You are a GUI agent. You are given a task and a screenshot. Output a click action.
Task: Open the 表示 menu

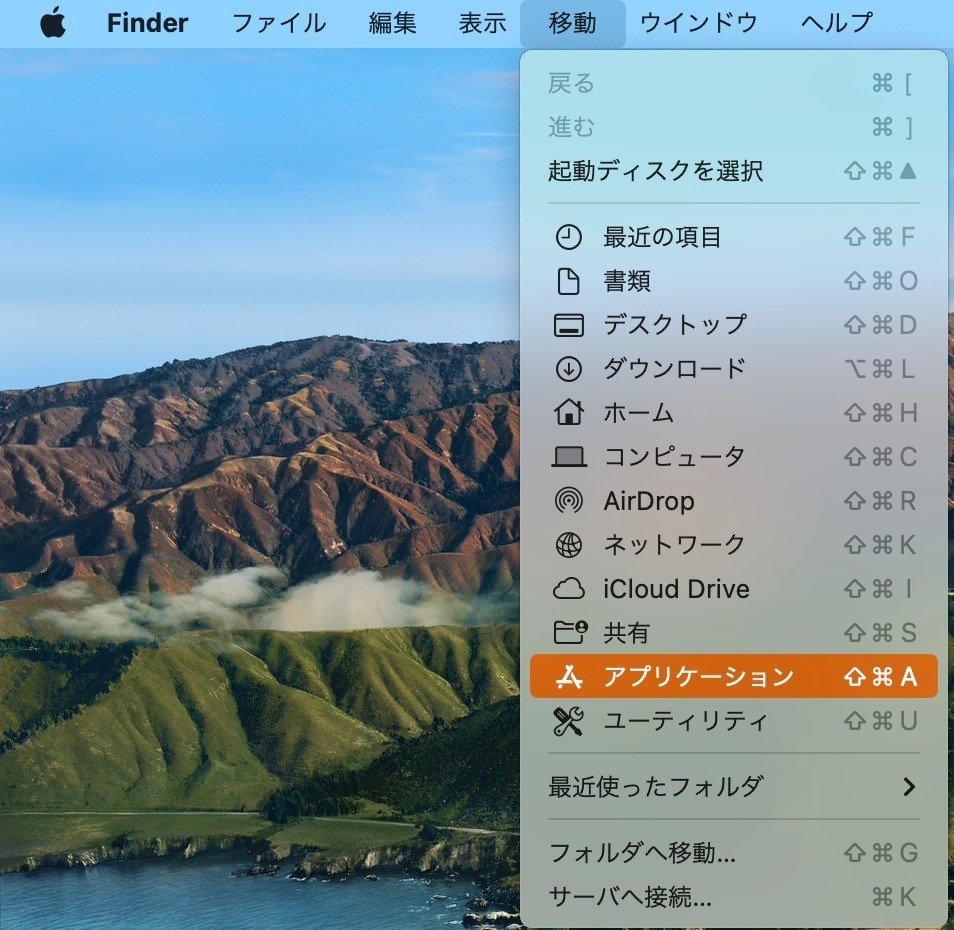[482, 23]
